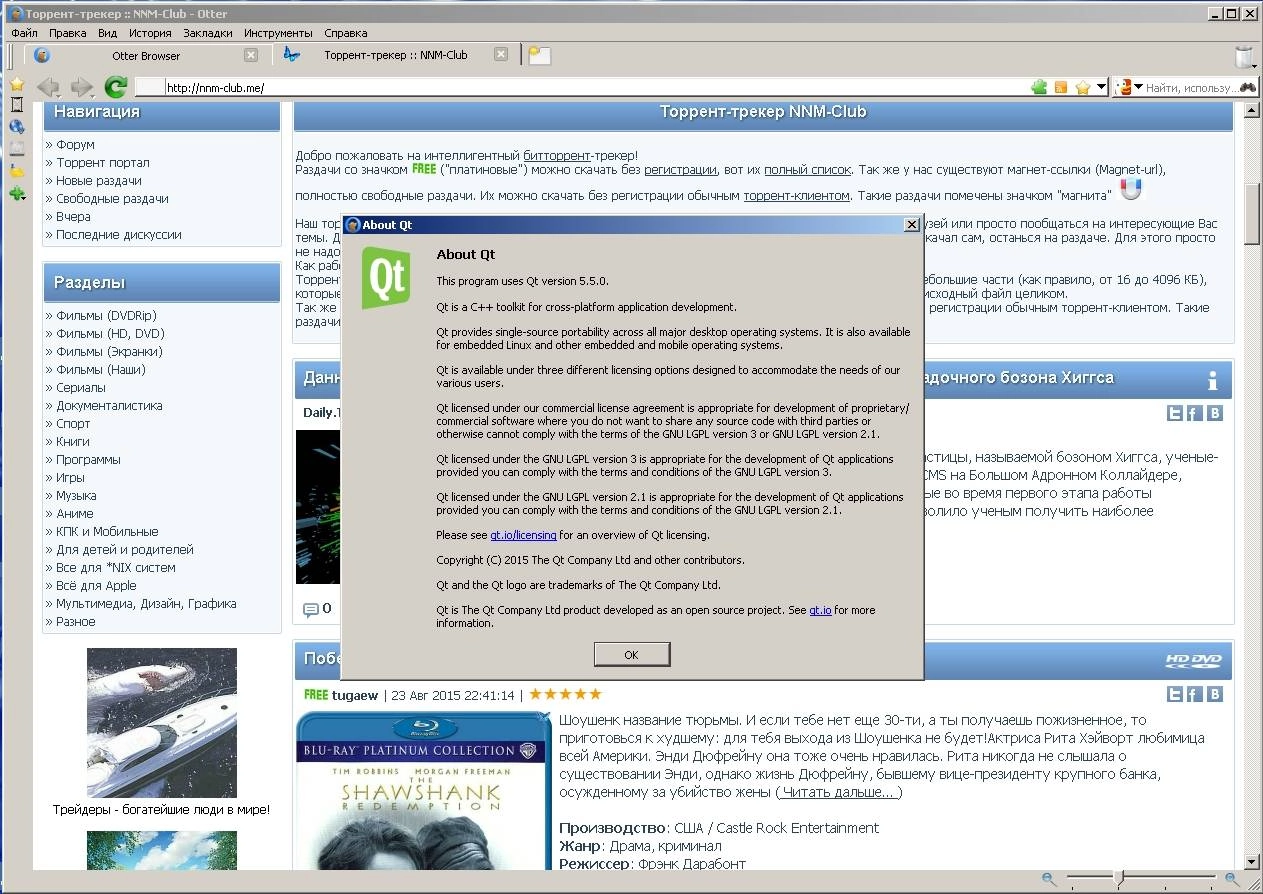This screenshot has height=894, width=1263.
Task: Open the tugaew user name link
Action: tap(355, 695)
